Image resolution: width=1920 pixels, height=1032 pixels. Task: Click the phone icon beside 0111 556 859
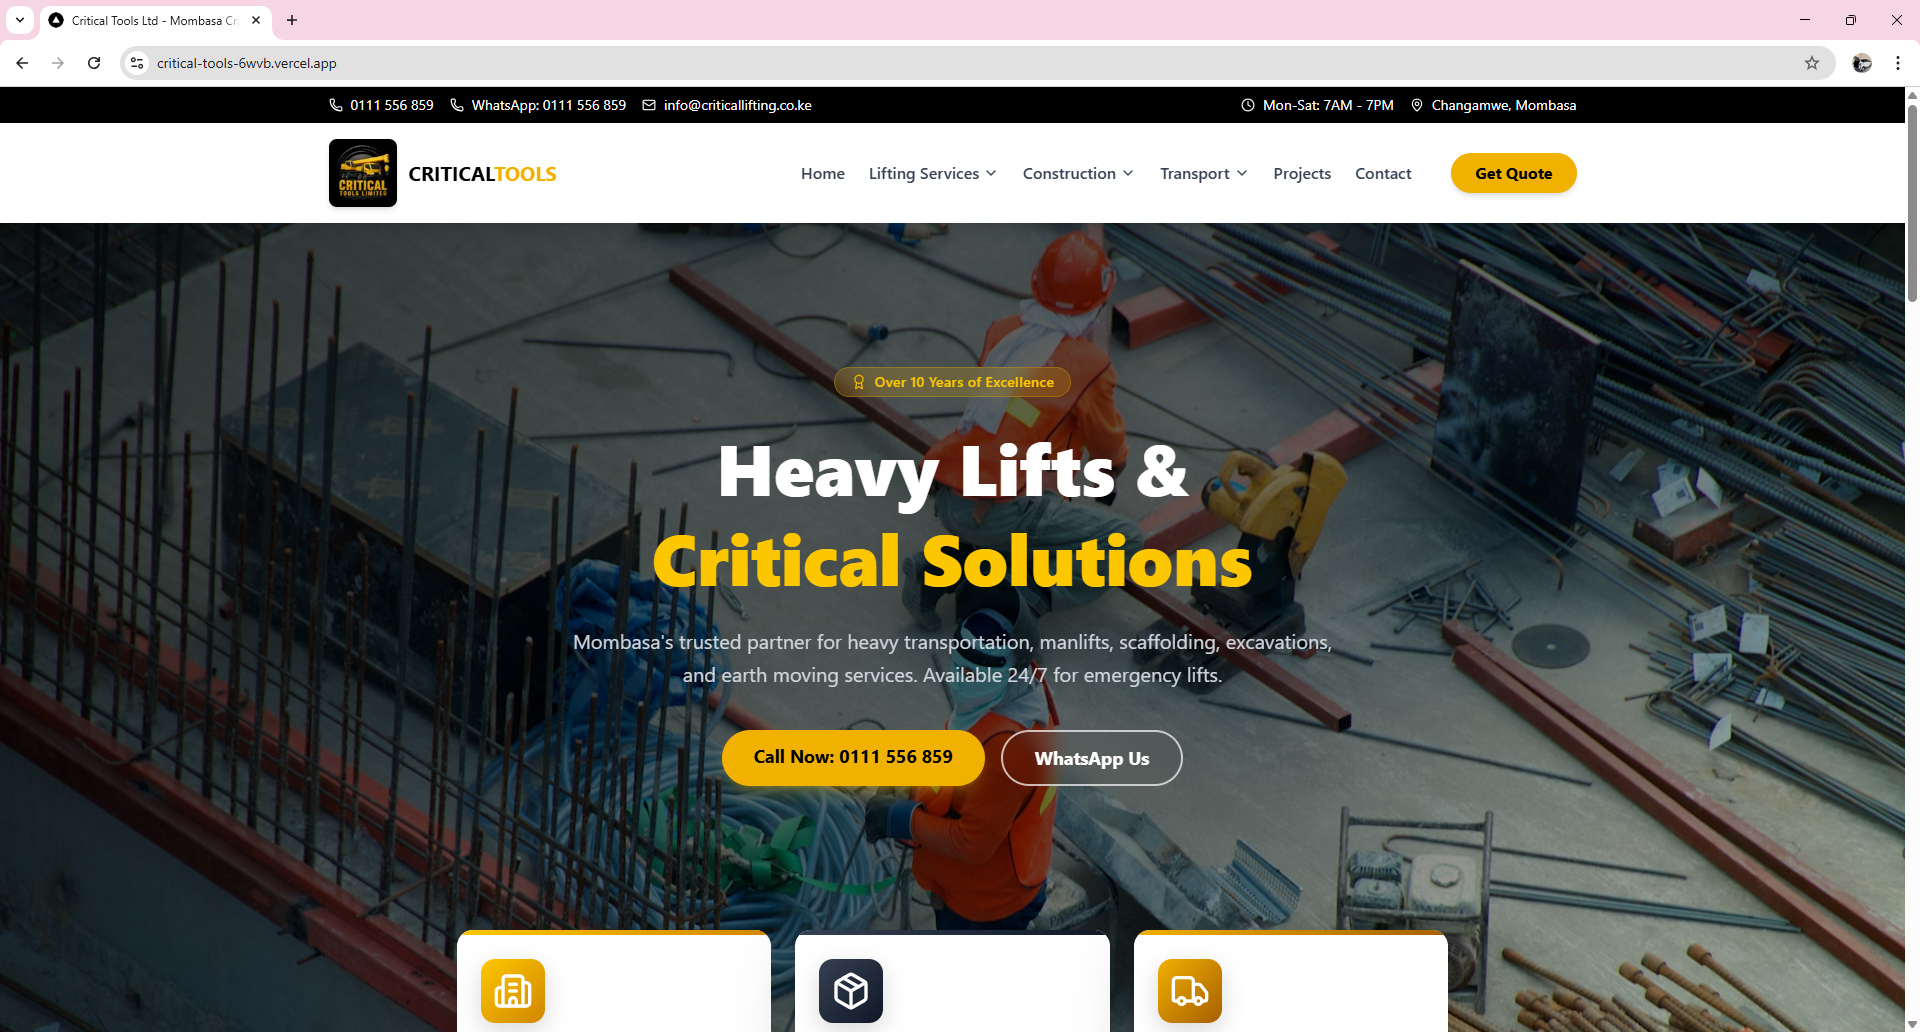(336, 105)
